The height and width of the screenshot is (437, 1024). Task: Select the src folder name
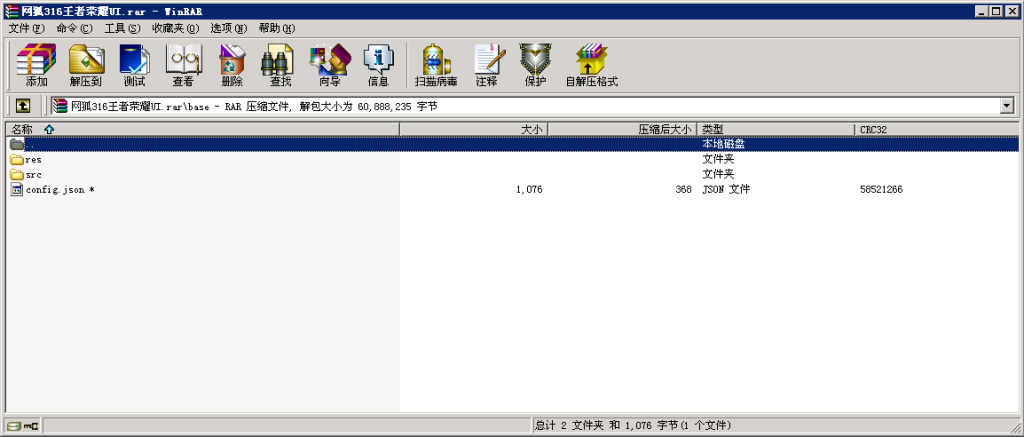pos(34,174)
